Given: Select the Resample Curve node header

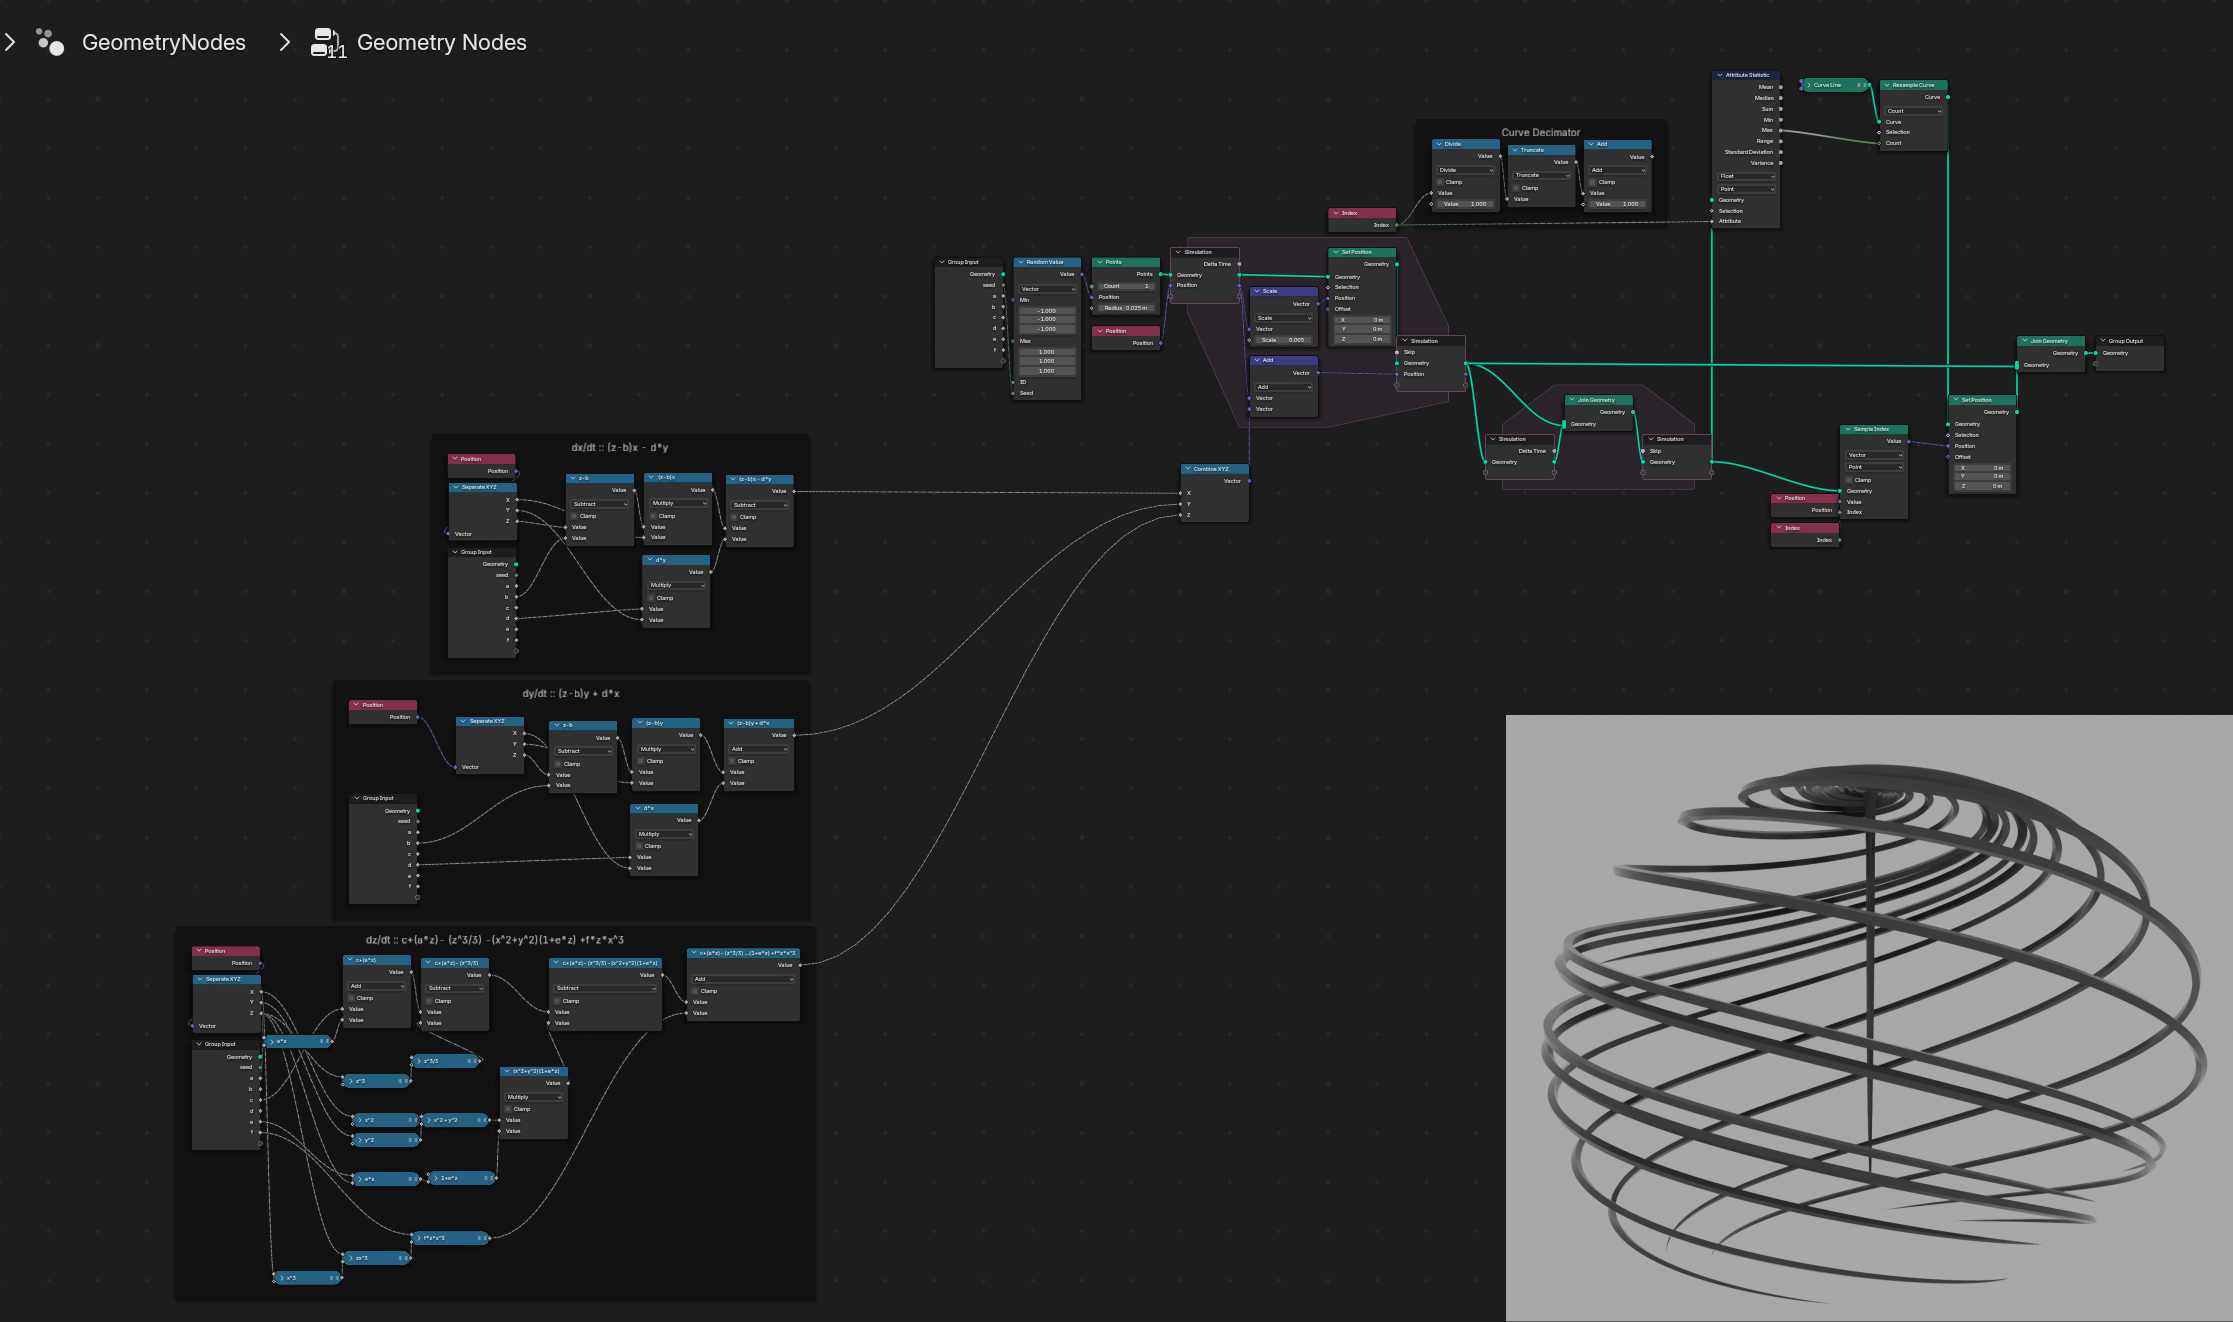Looking at the screenshot, I should [1913, 85].
